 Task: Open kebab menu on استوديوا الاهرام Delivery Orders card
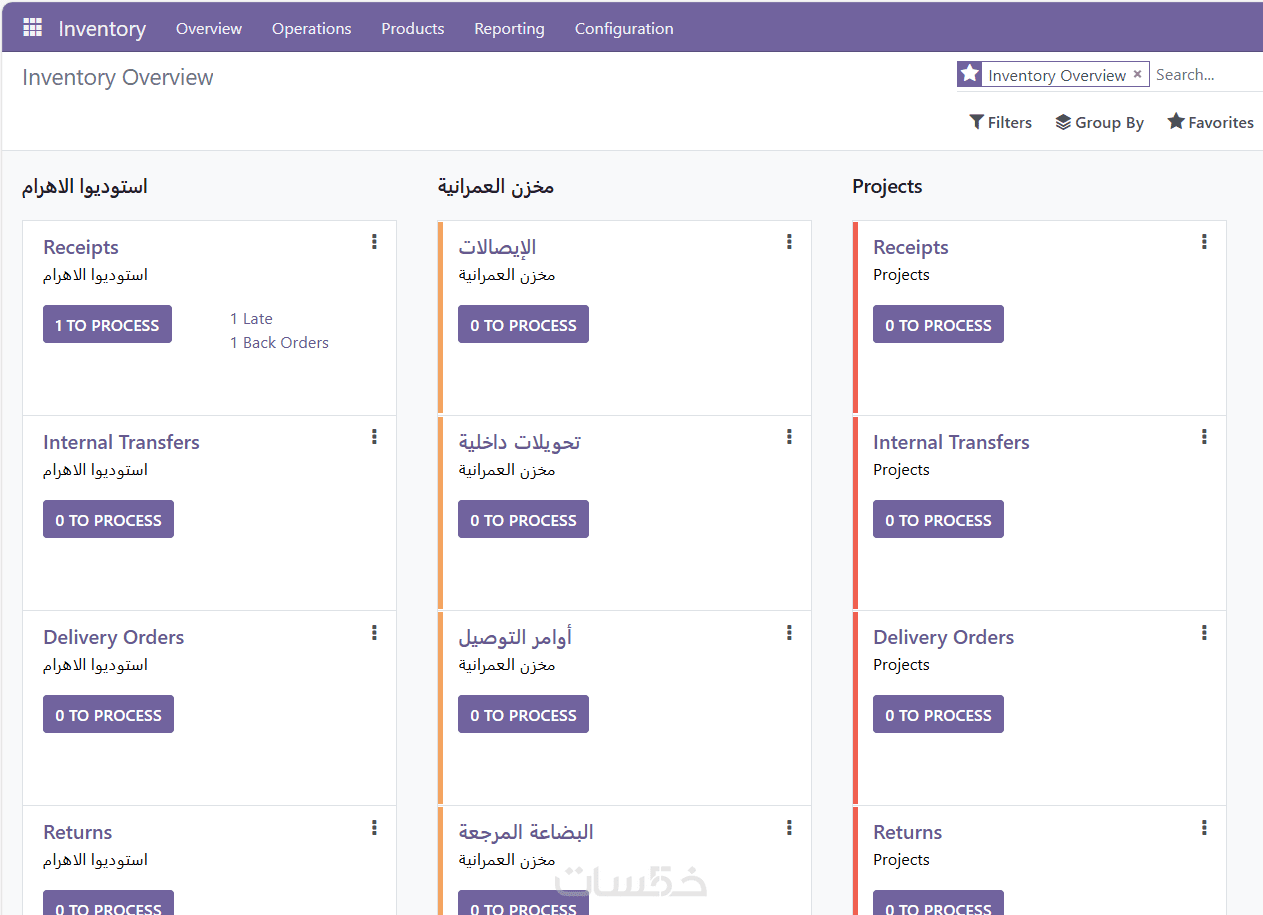(374, 632)
